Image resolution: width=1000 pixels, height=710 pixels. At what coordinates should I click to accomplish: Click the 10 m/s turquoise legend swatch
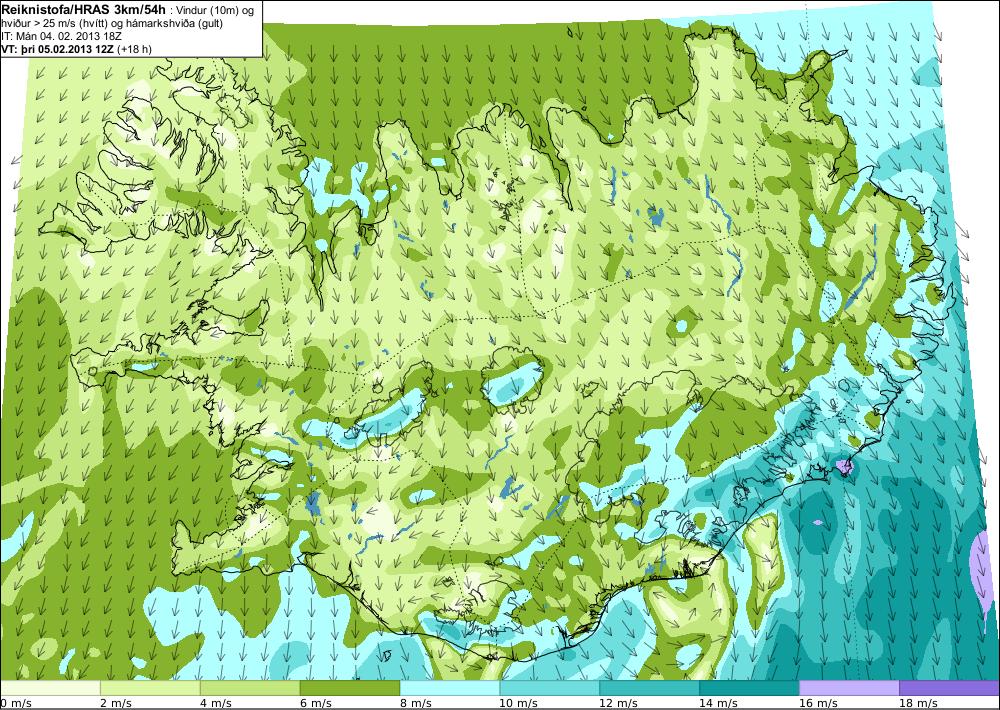click(550, 688)
